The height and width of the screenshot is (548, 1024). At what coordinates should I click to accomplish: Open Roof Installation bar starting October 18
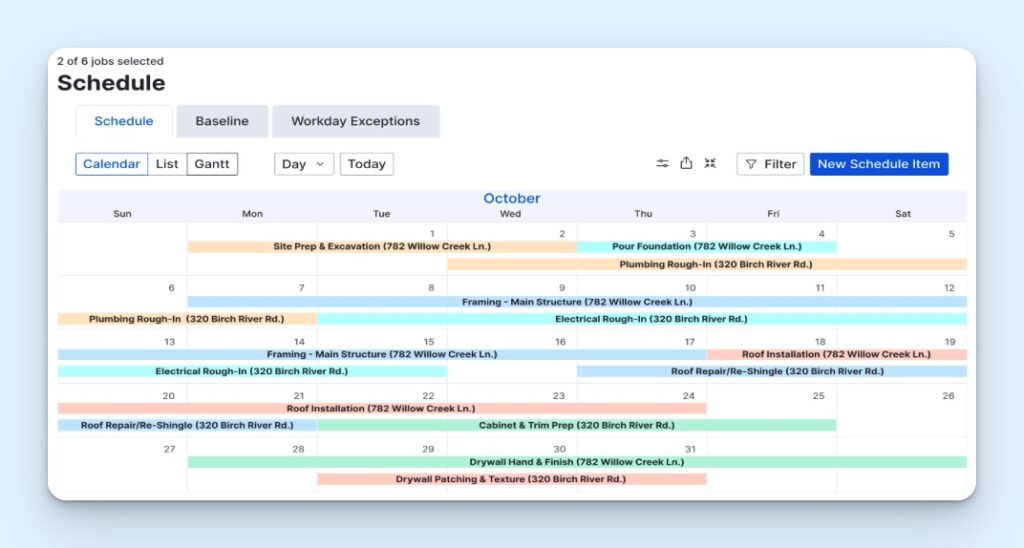(837, 355)
